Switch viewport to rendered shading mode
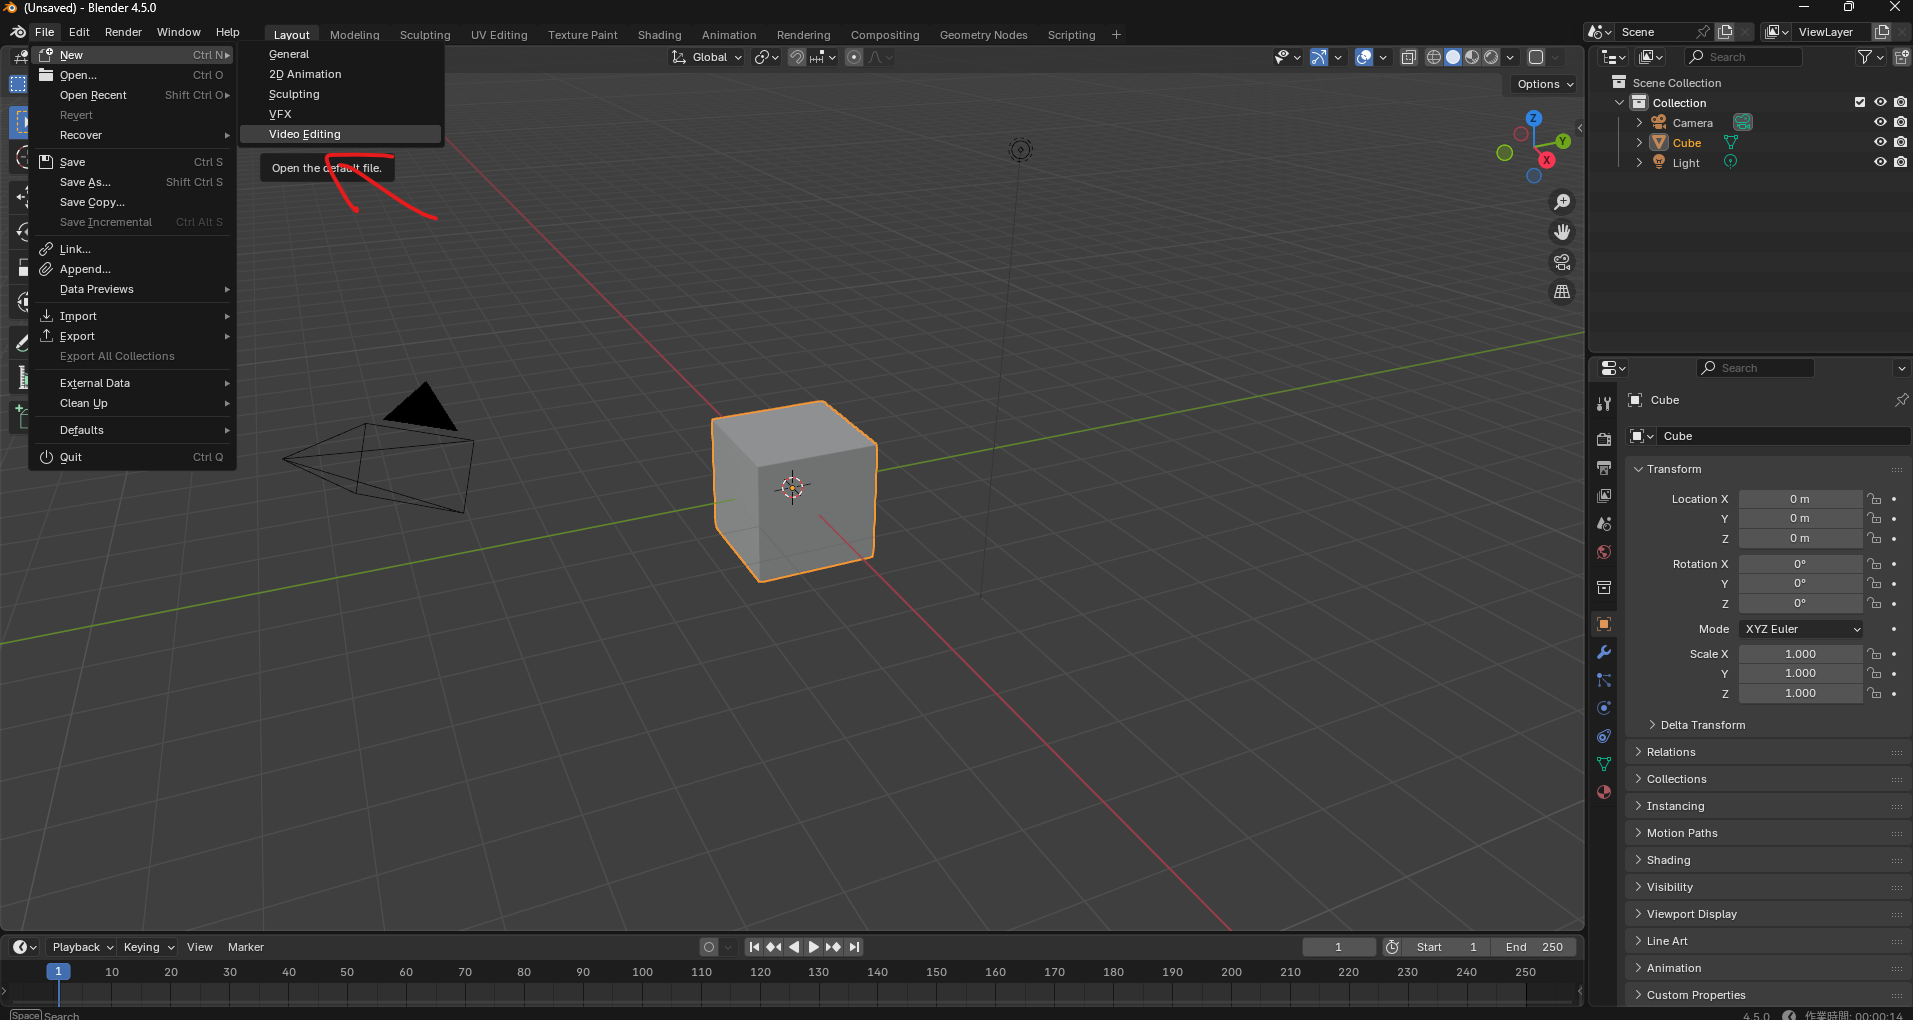Screen dimensions: 1913x1020 1491,57
